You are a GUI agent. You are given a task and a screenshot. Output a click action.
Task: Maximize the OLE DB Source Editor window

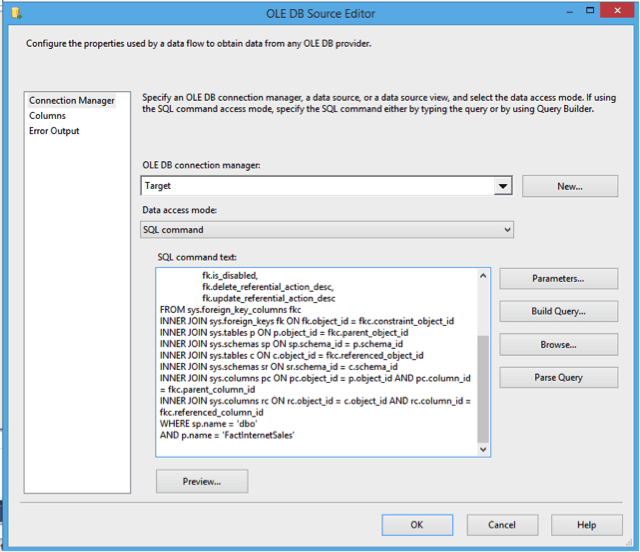[x=590, y=10]
